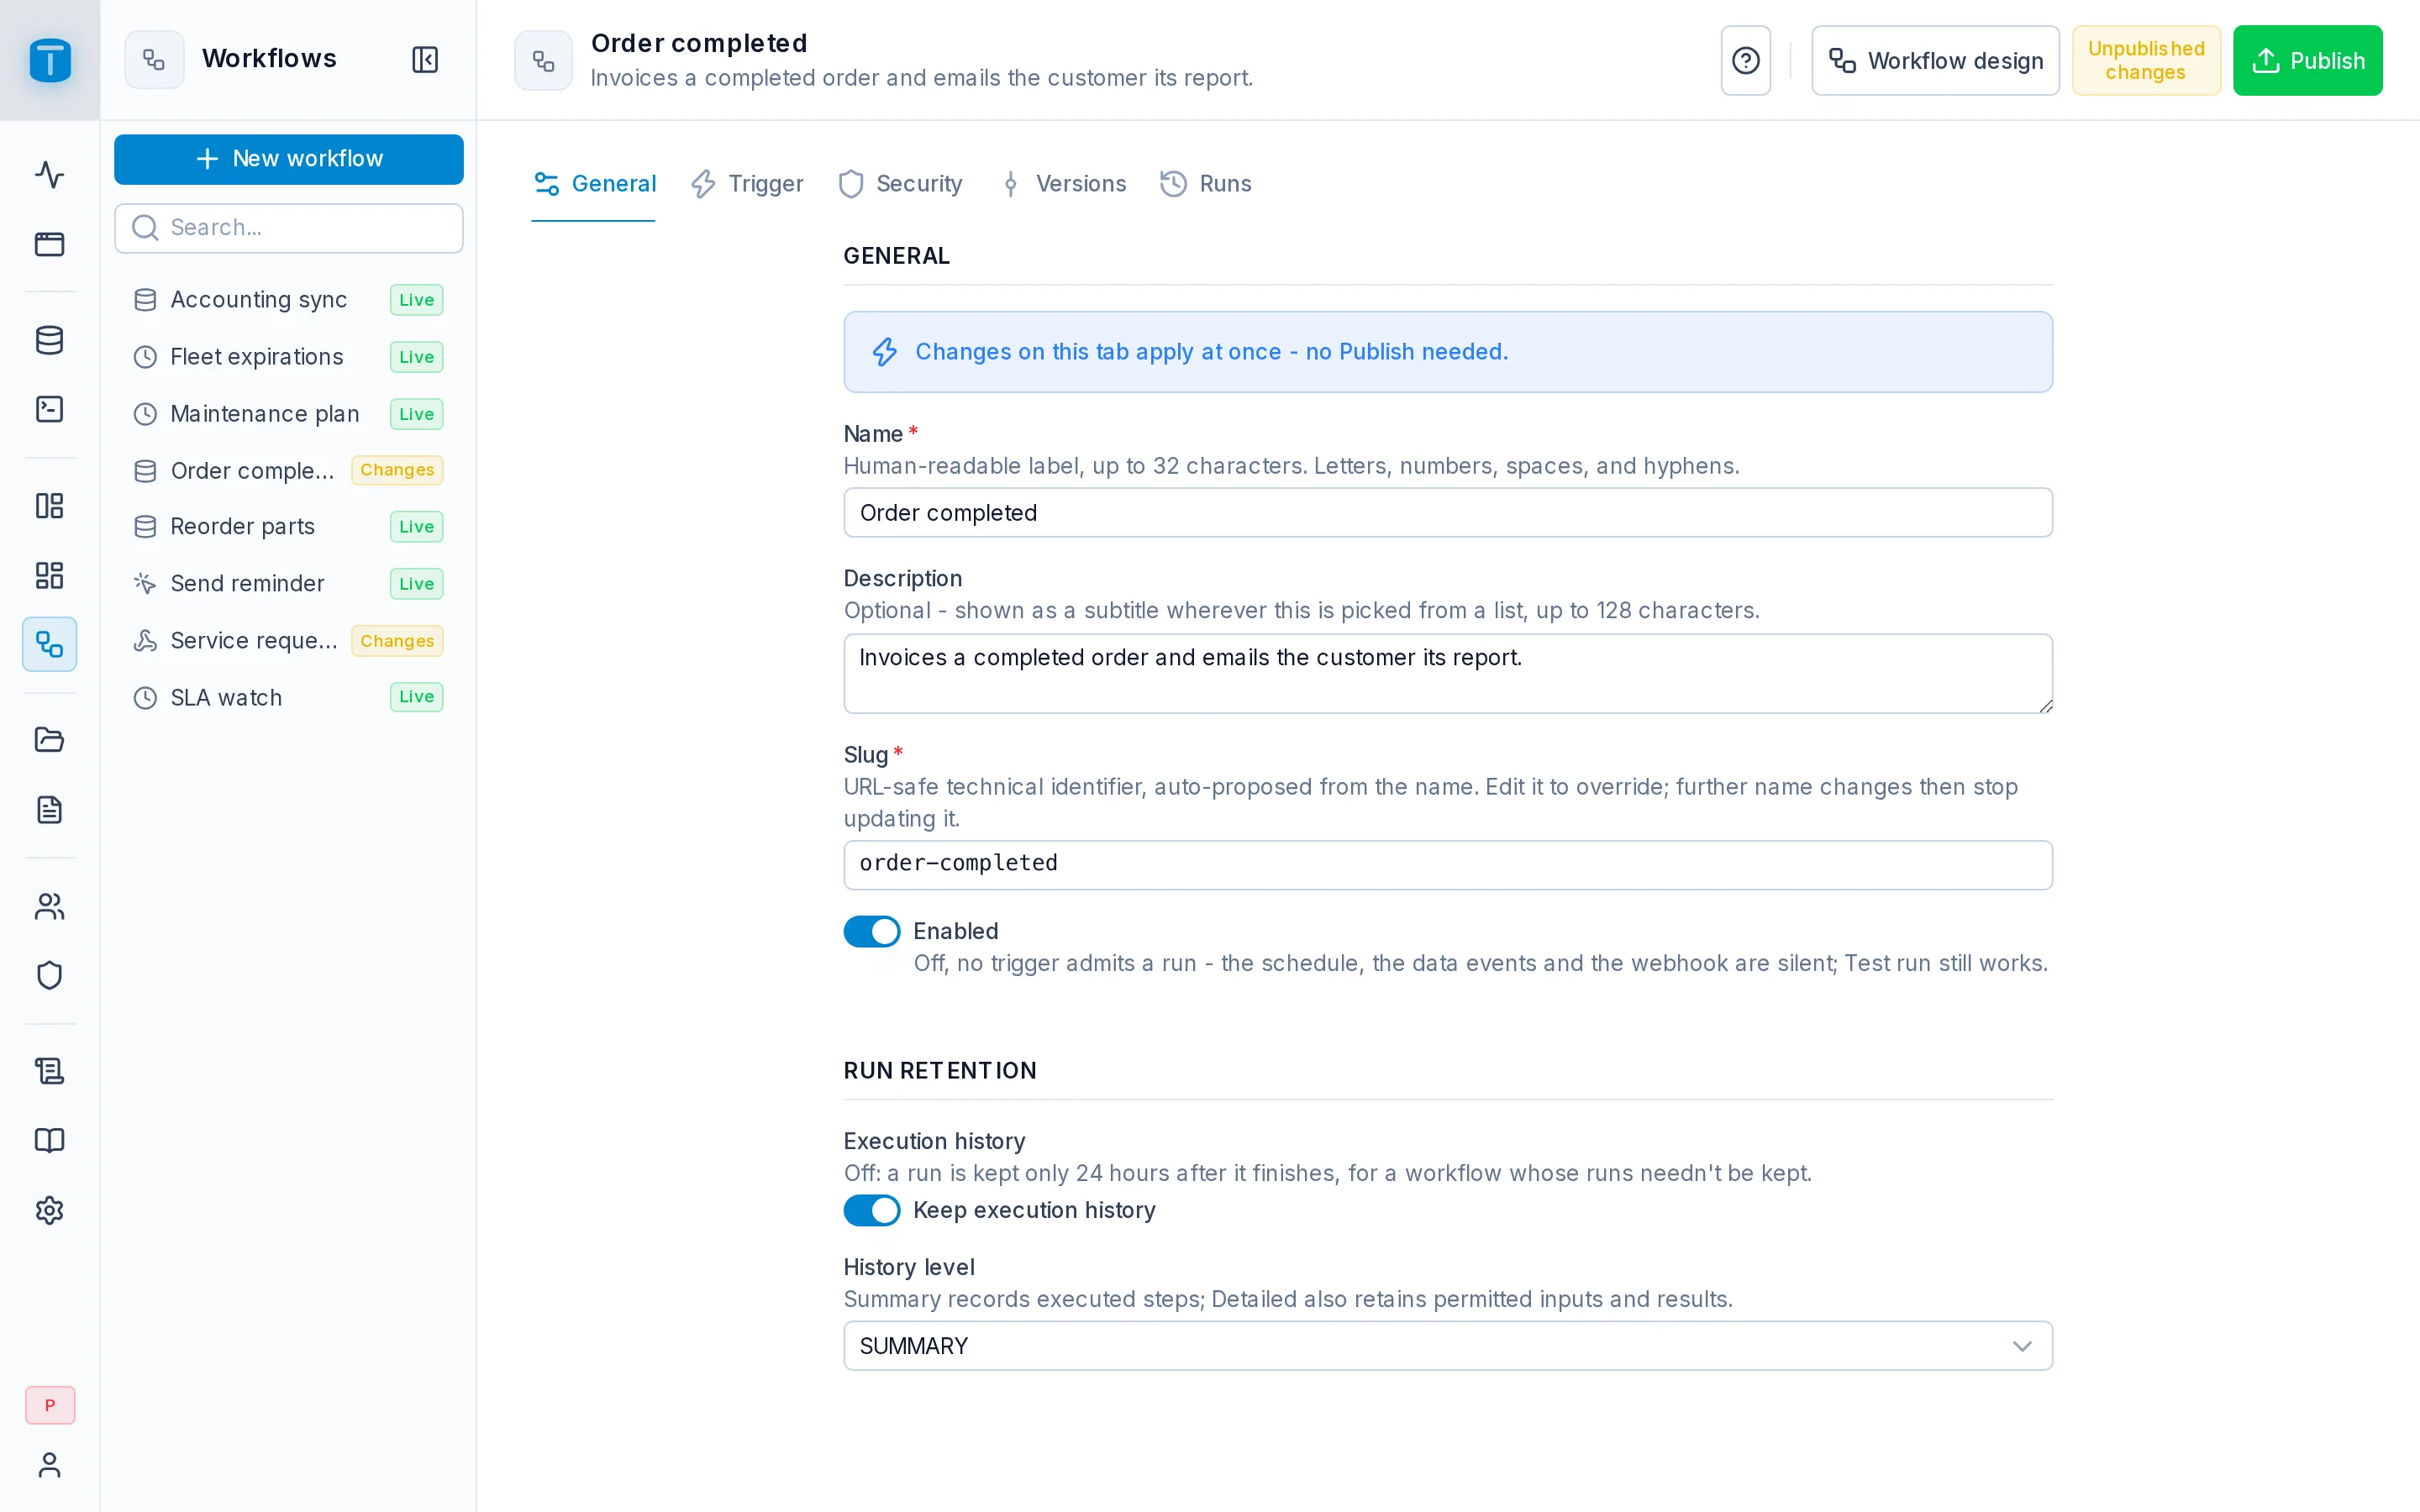Click the app logo in the top-left corner
This screenshot has height=1512, width=2420.
pos(50,60)
